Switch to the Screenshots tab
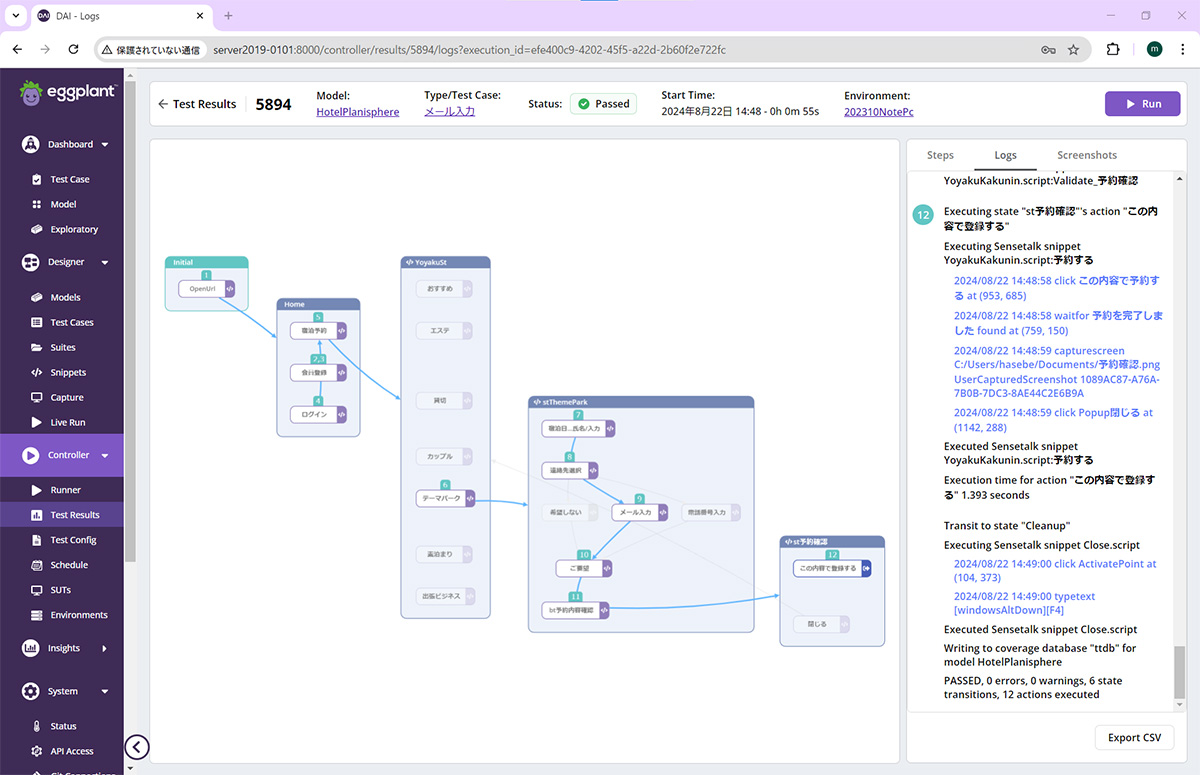The width and height of the screenshot is (1200, 775). pos(1087,155)
